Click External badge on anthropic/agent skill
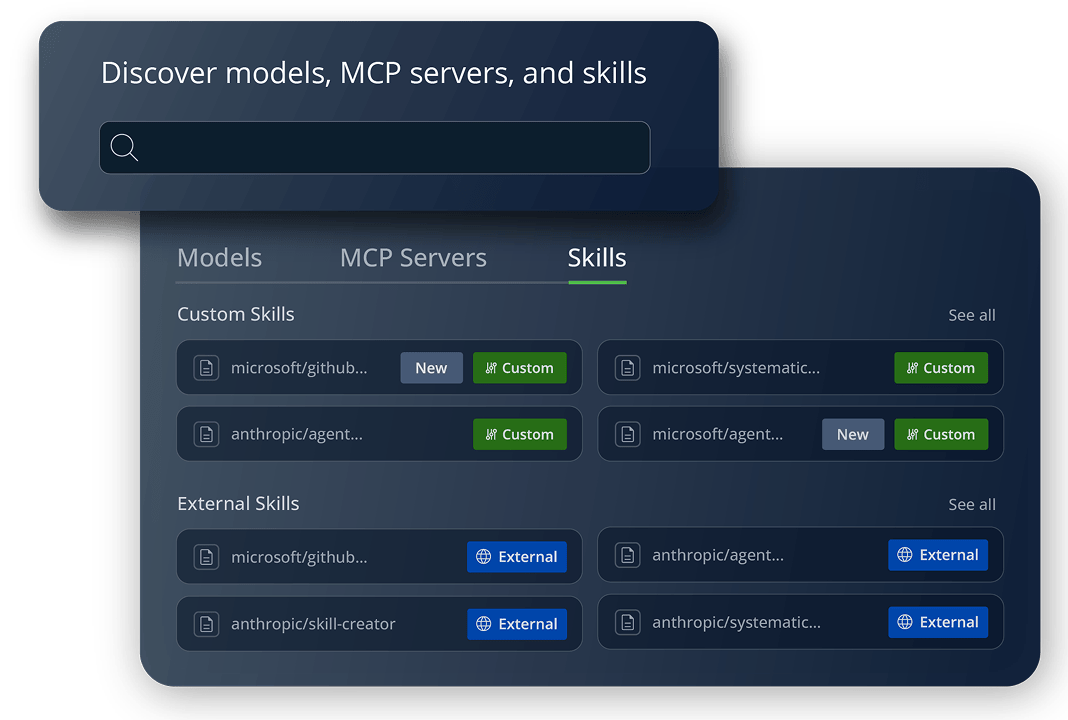Image resolution: width=1068 pixels, height=720 pixels. 938,555
